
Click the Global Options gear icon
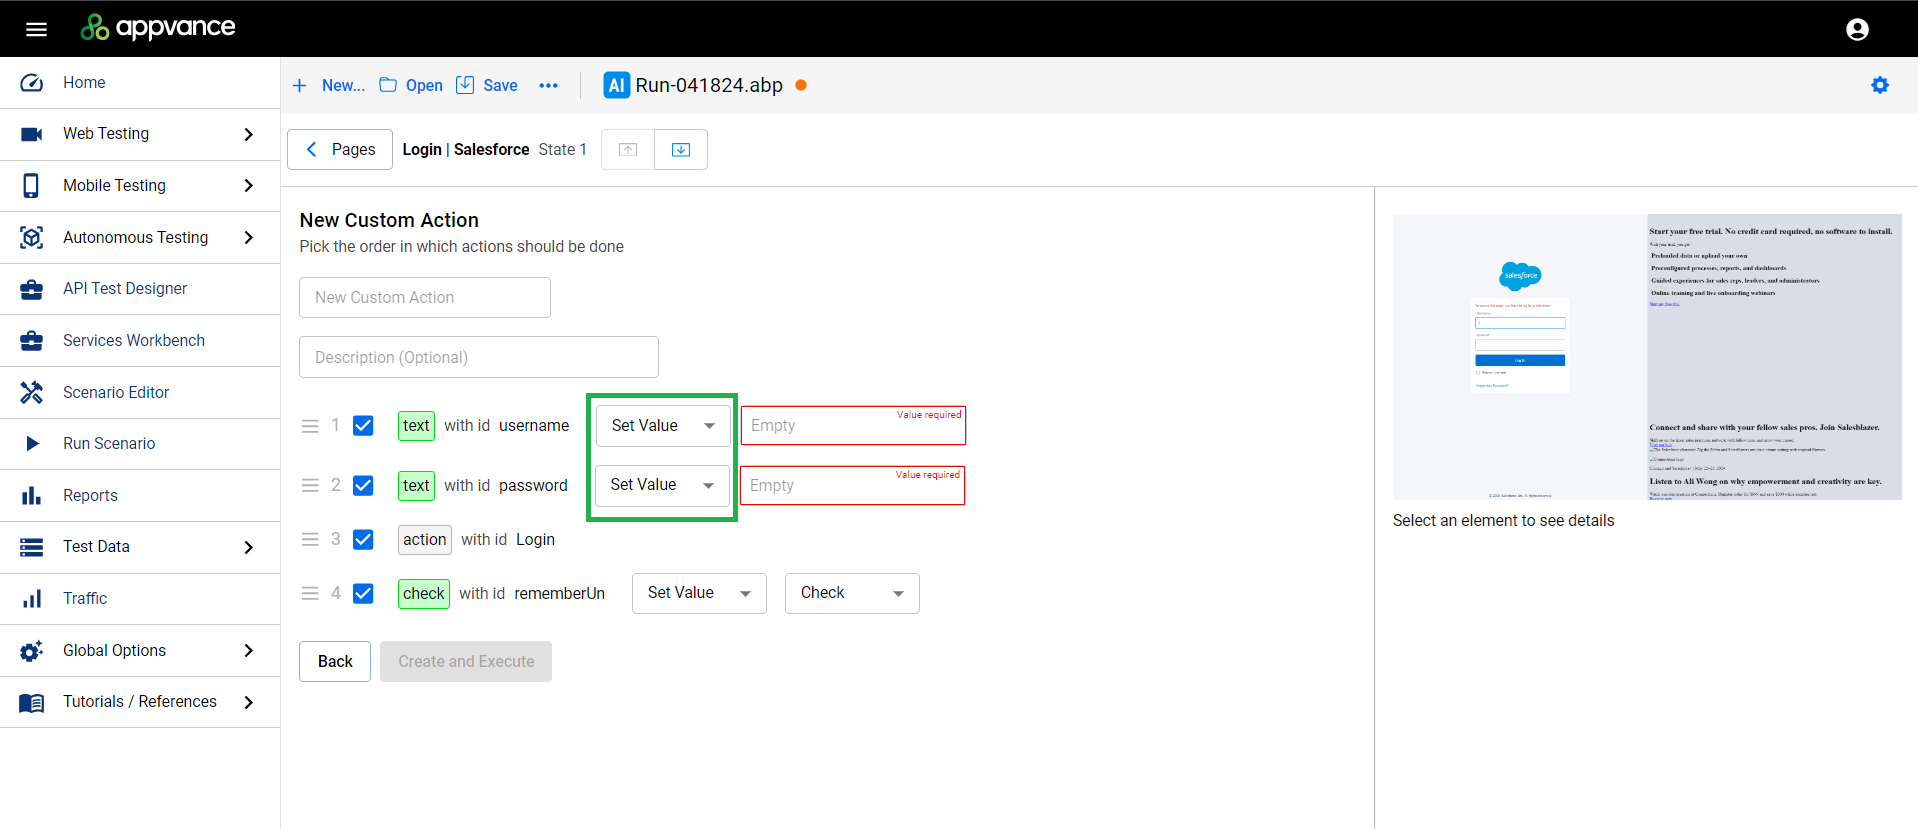[x=32, y=651]
